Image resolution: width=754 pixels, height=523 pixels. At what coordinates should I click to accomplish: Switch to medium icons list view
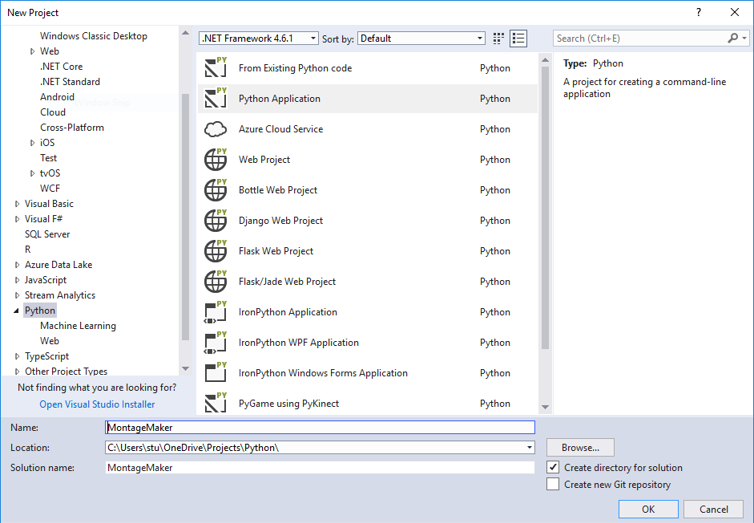click(518, 38)
